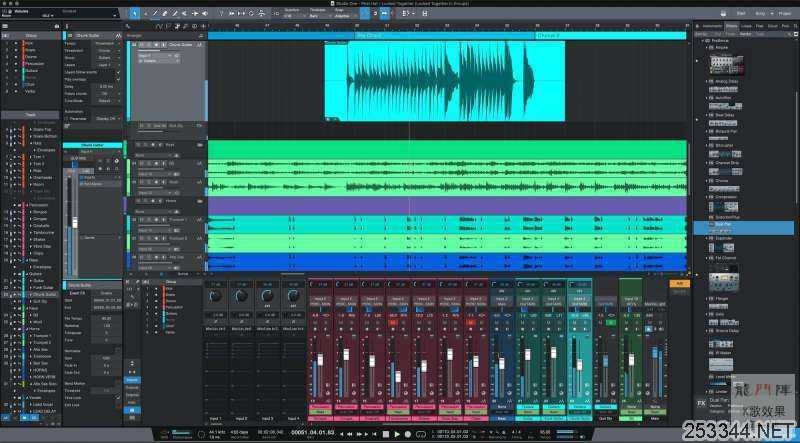Switch to the Pool browser tab
Image resolution: width=800 pixels, height=443 pixels.
pos(785,26)
